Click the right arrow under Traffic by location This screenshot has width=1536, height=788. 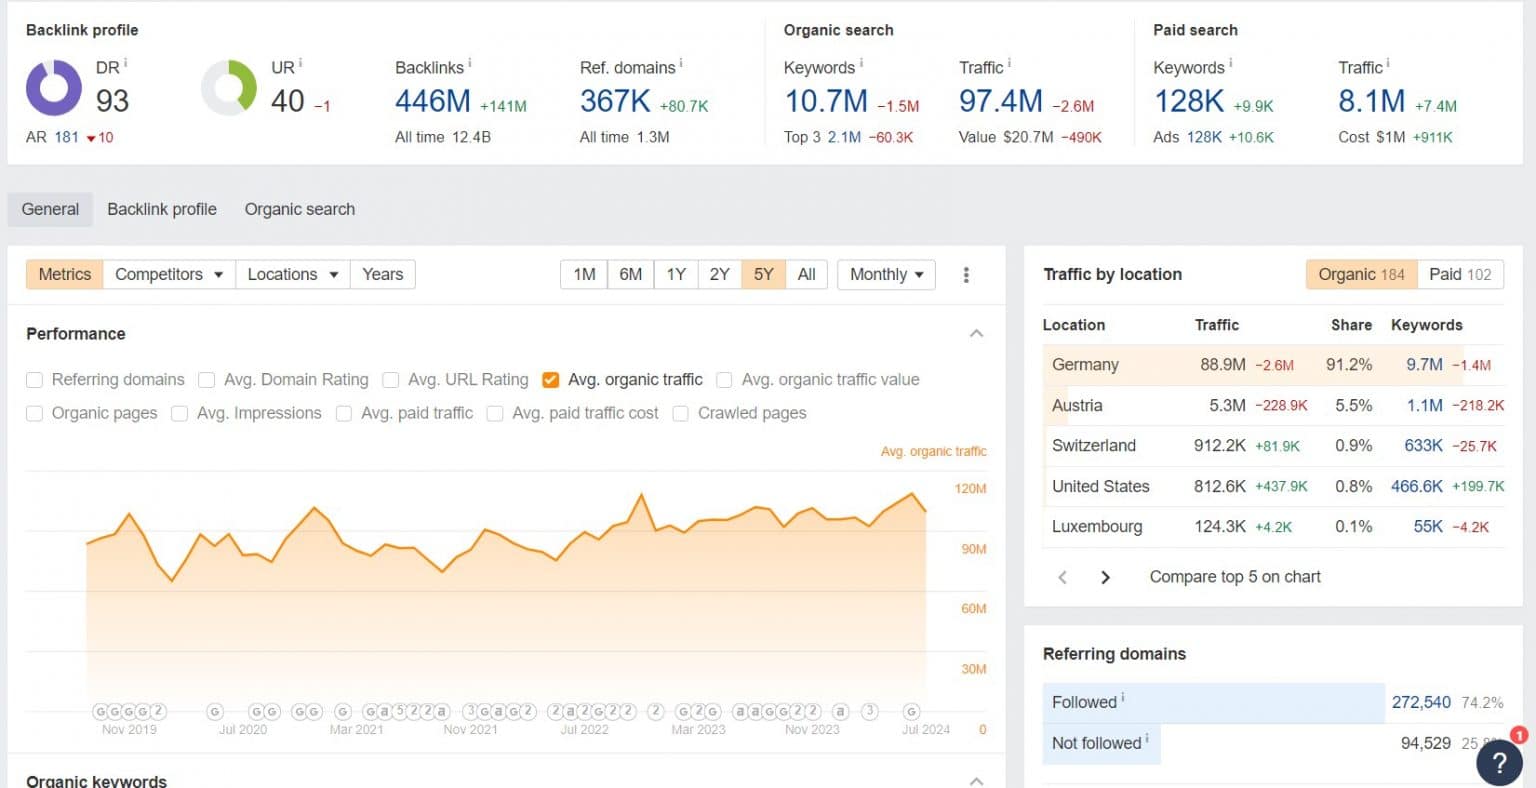click(x=1105, y=577)
